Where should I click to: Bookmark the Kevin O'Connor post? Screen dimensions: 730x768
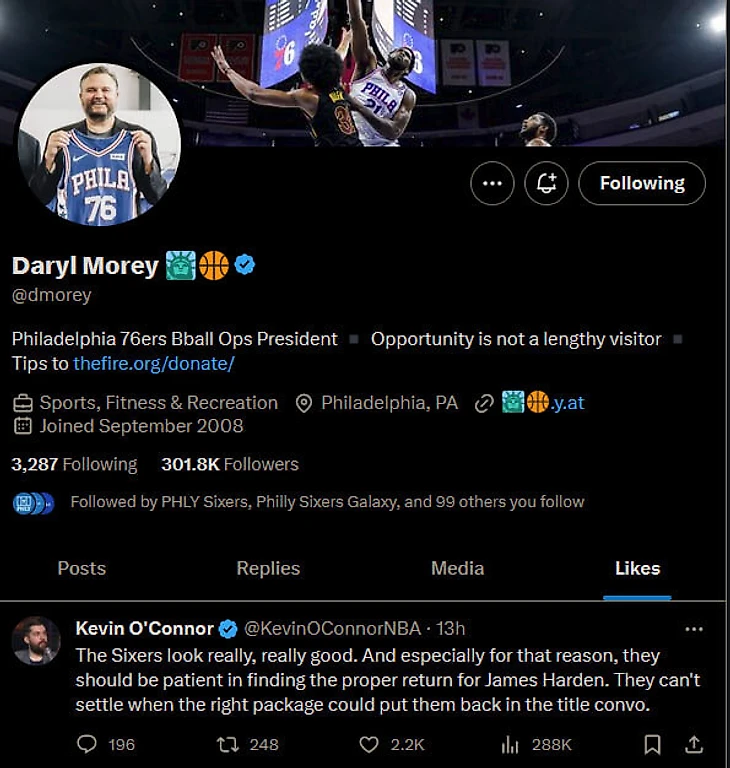[652, 745]
